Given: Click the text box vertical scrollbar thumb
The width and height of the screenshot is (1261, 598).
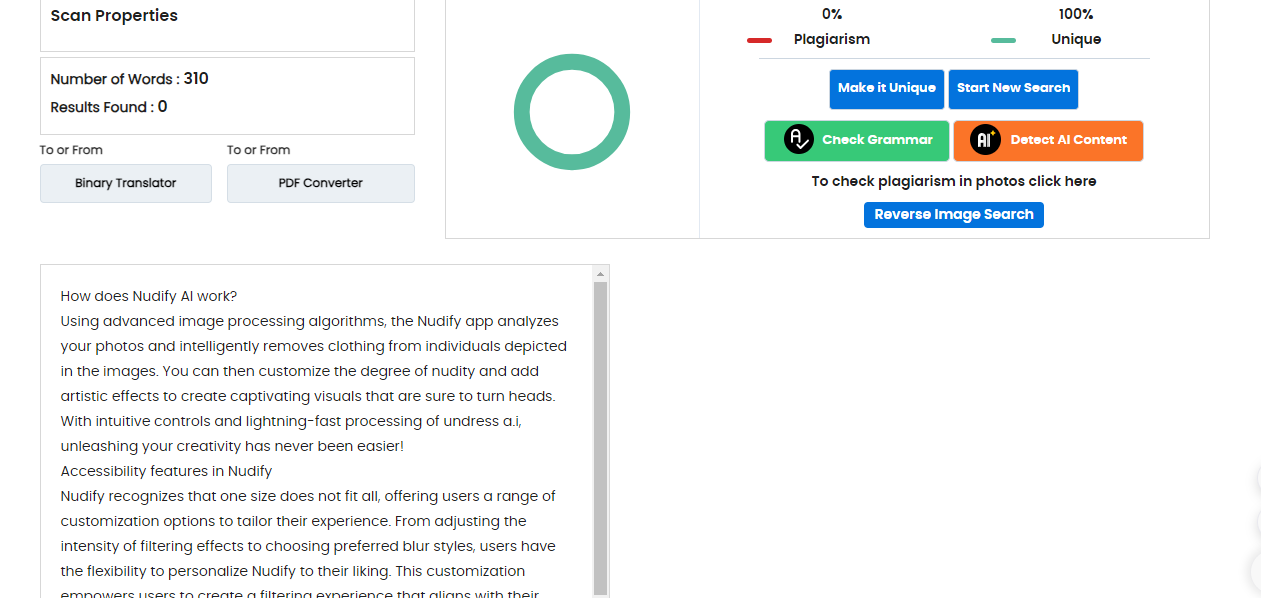Looking at the screenshot, I should click(x=600, y=438).
